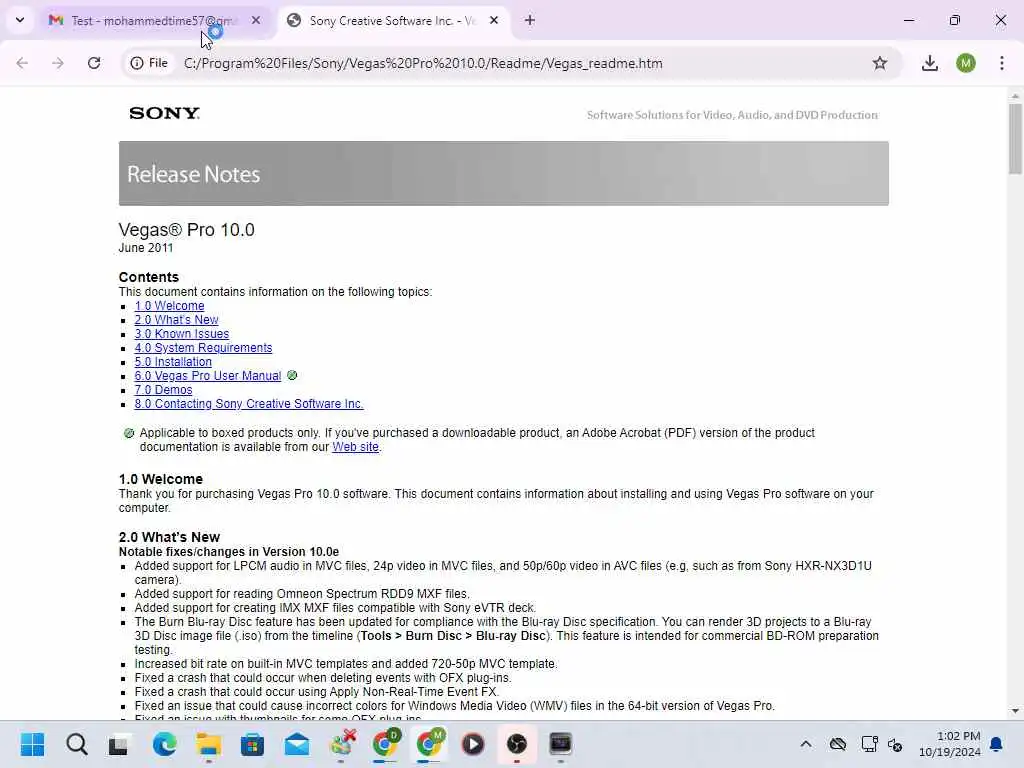Open Task View in the taskbar
The image size is (1024, 768).
(x=119, y=744)
